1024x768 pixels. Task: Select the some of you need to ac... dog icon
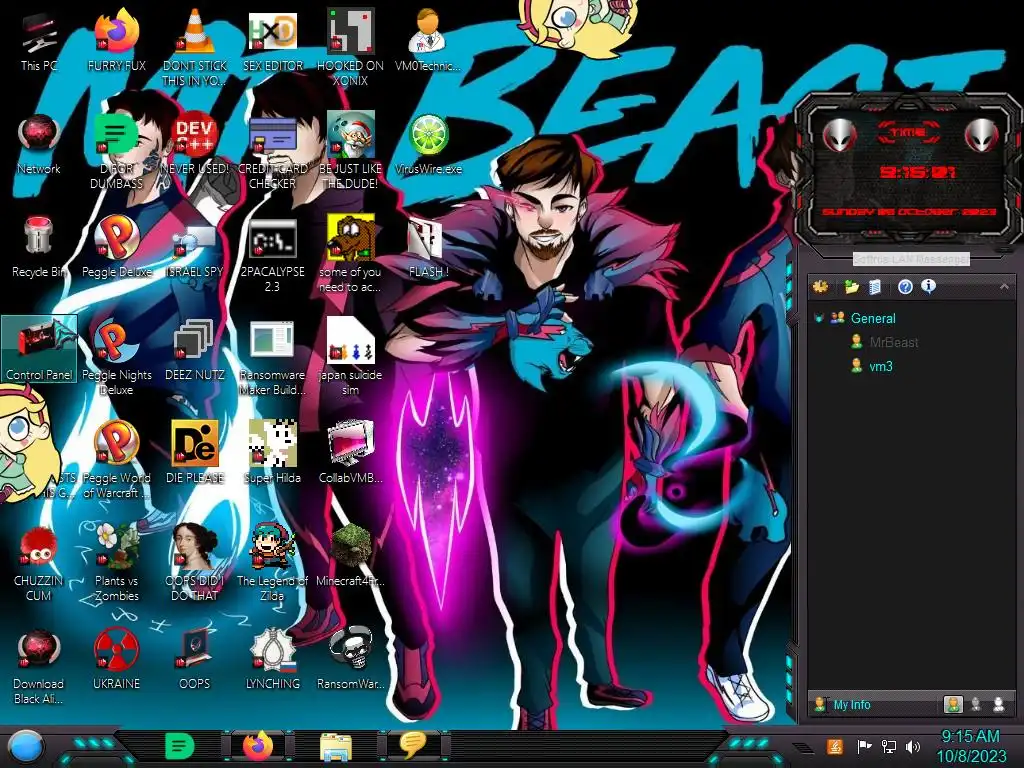(x=350, y=255)
